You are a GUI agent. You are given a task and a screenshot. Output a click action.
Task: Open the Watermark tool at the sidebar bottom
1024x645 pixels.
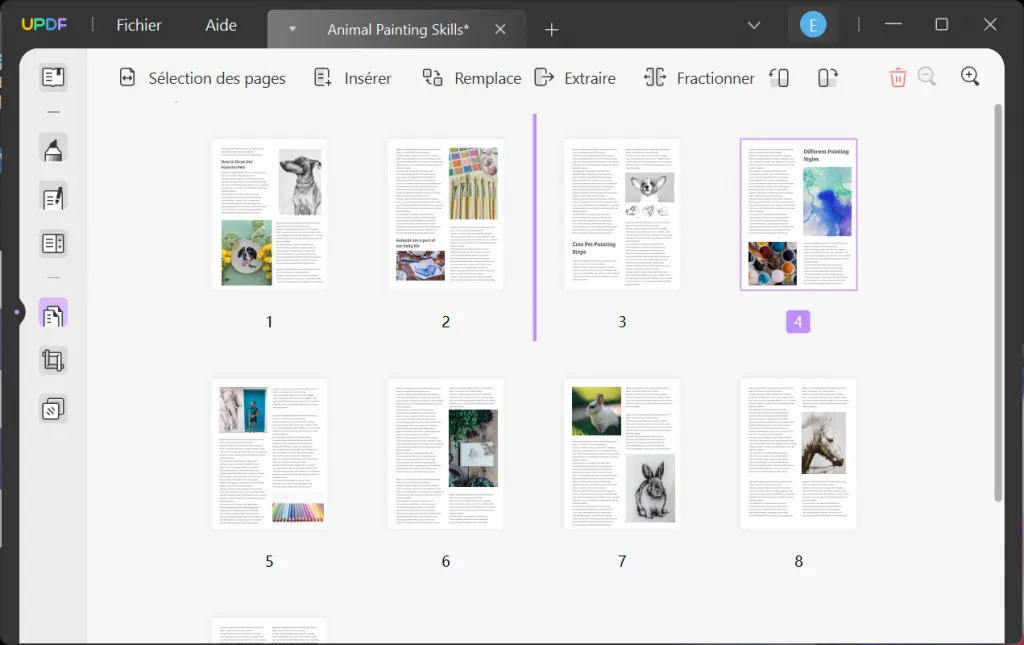pyautogui.click(x=53, y=408)
